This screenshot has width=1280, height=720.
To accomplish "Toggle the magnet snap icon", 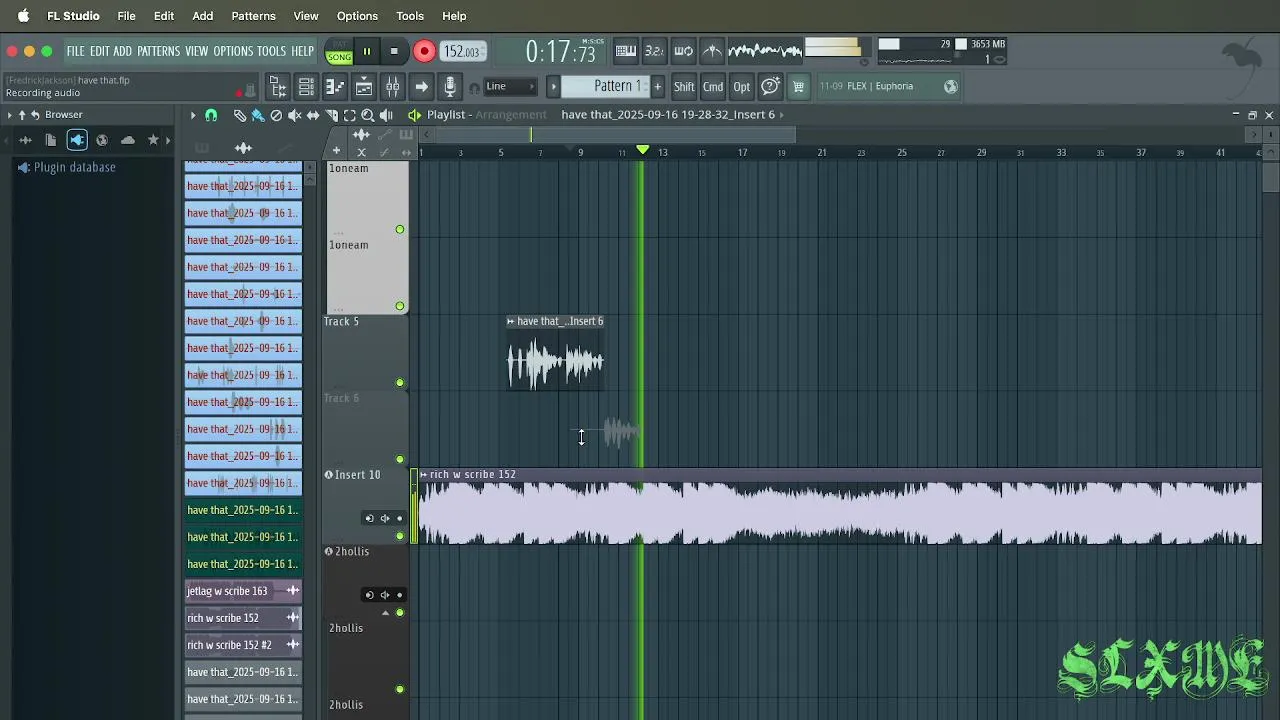I will tap(211, 115).
